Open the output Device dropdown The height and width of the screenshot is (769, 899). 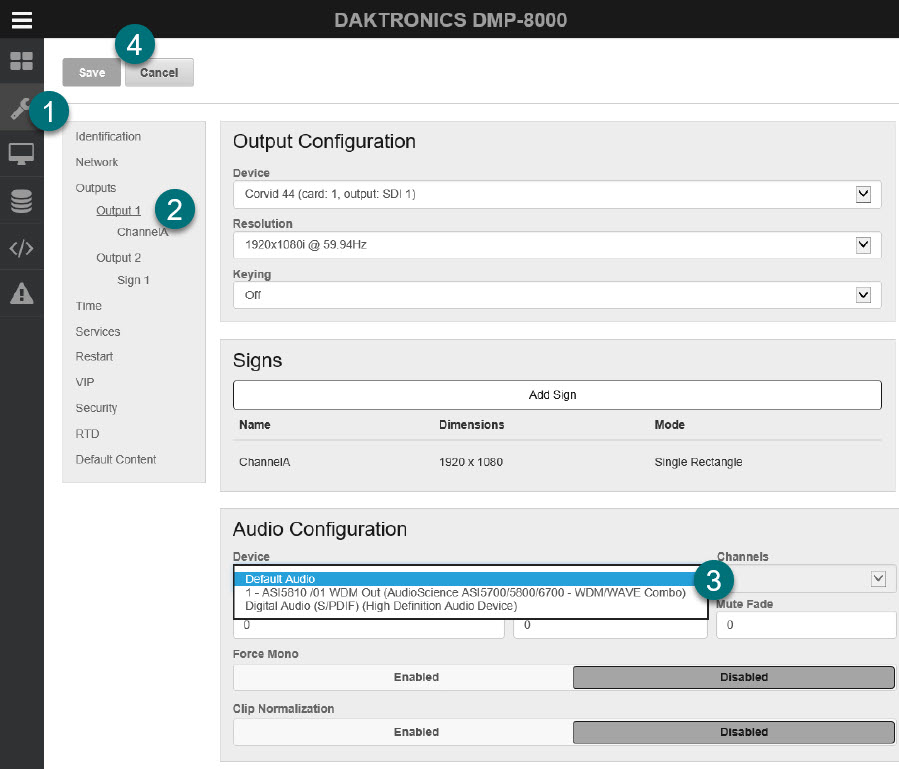click(862, 193)
